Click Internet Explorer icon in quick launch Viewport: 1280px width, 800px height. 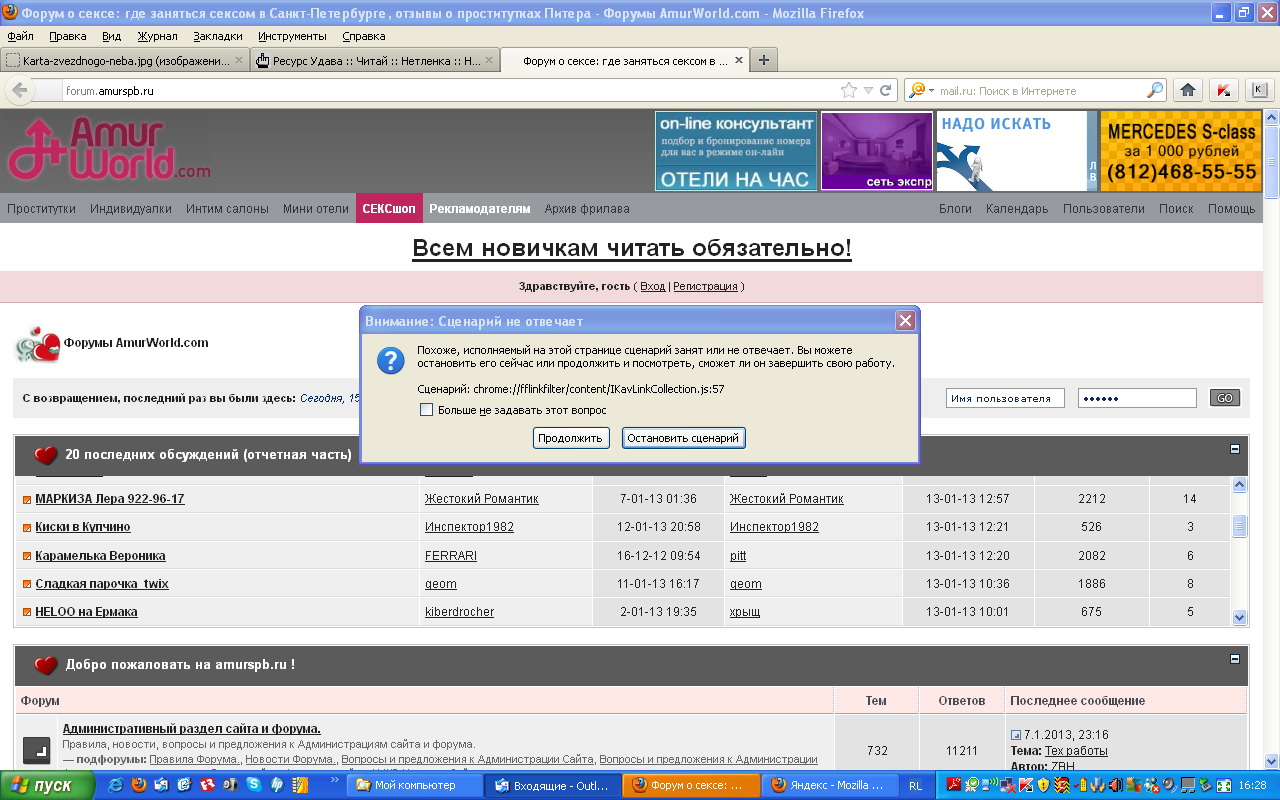pyautogui.click(x=116, y=785)
